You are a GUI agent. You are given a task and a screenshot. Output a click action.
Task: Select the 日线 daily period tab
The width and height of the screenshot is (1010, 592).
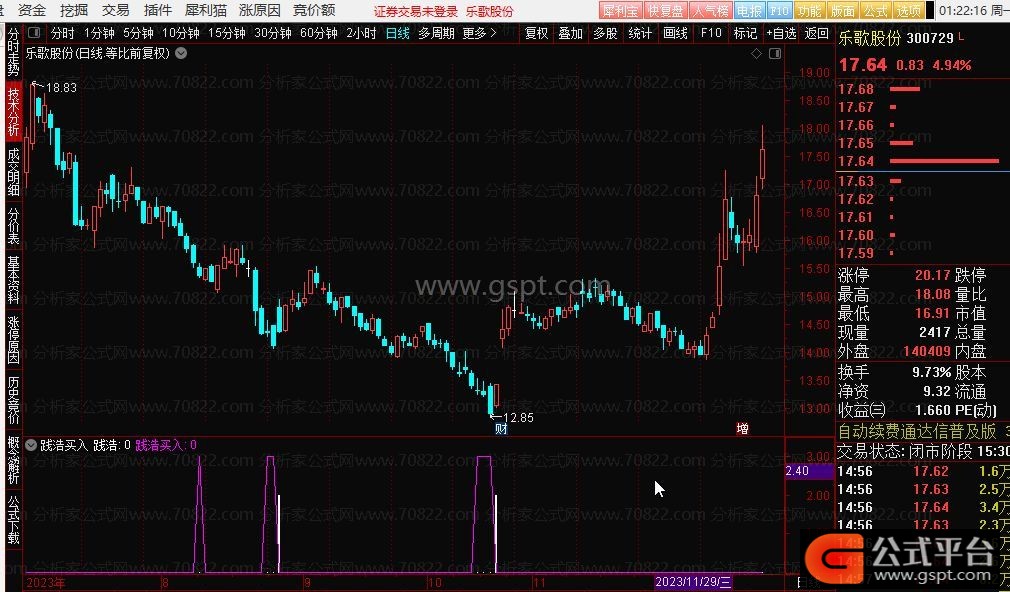[397, 33]
